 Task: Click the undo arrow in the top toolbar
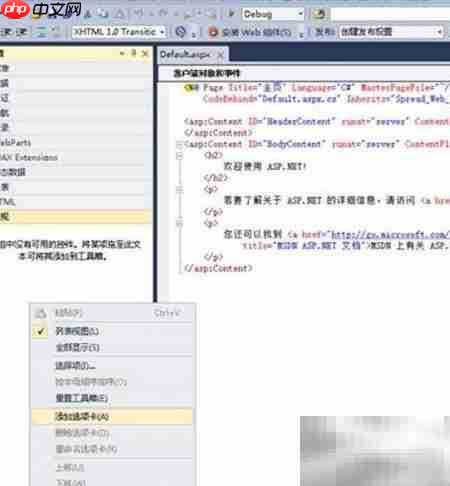click(x=139, y=14)
